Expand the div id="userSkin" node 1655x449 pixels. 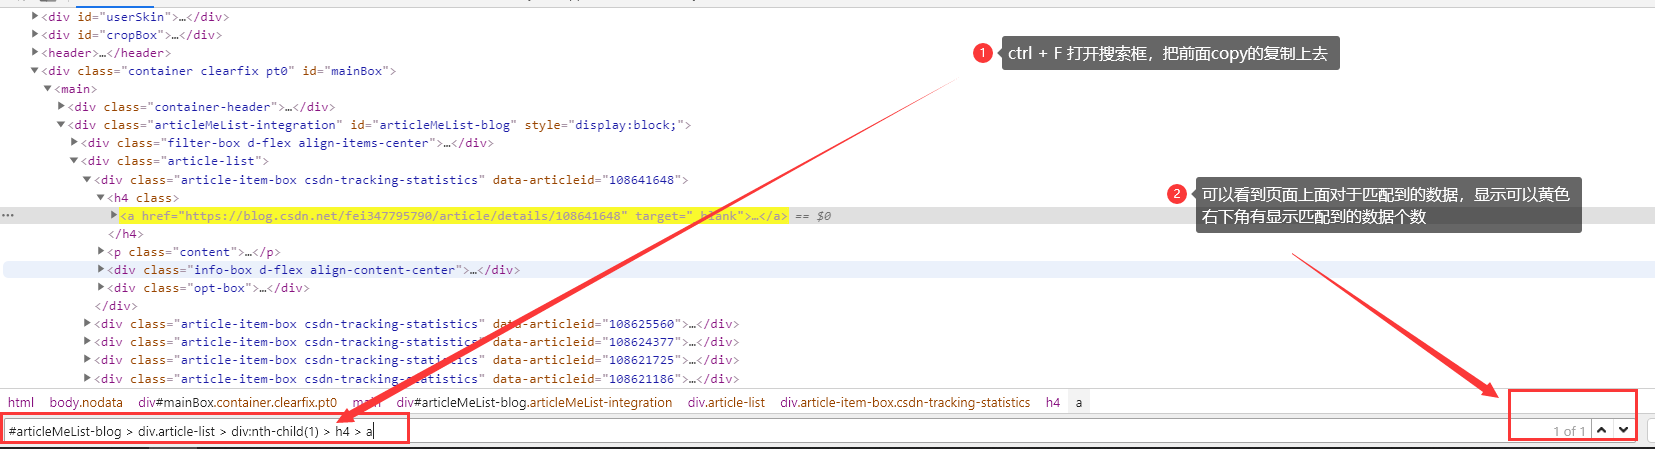coord(36,17)
